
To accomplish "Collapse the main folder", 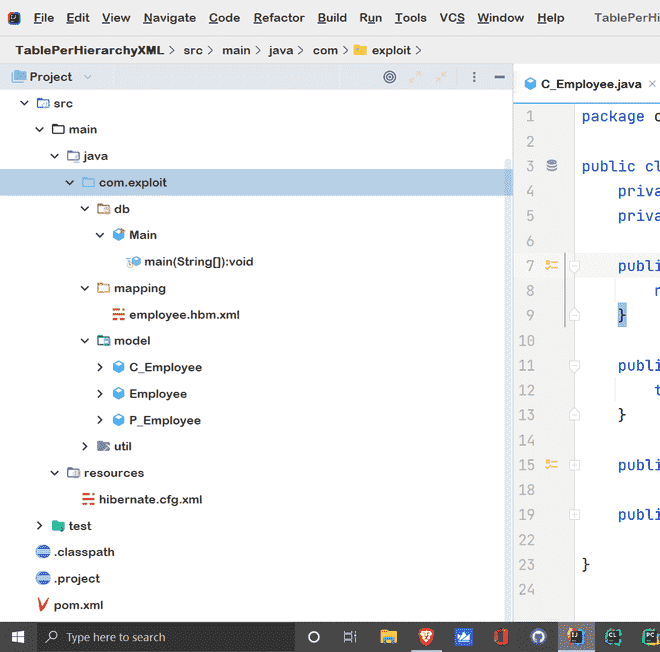I will pyautogui.click(x=40, y=129).
